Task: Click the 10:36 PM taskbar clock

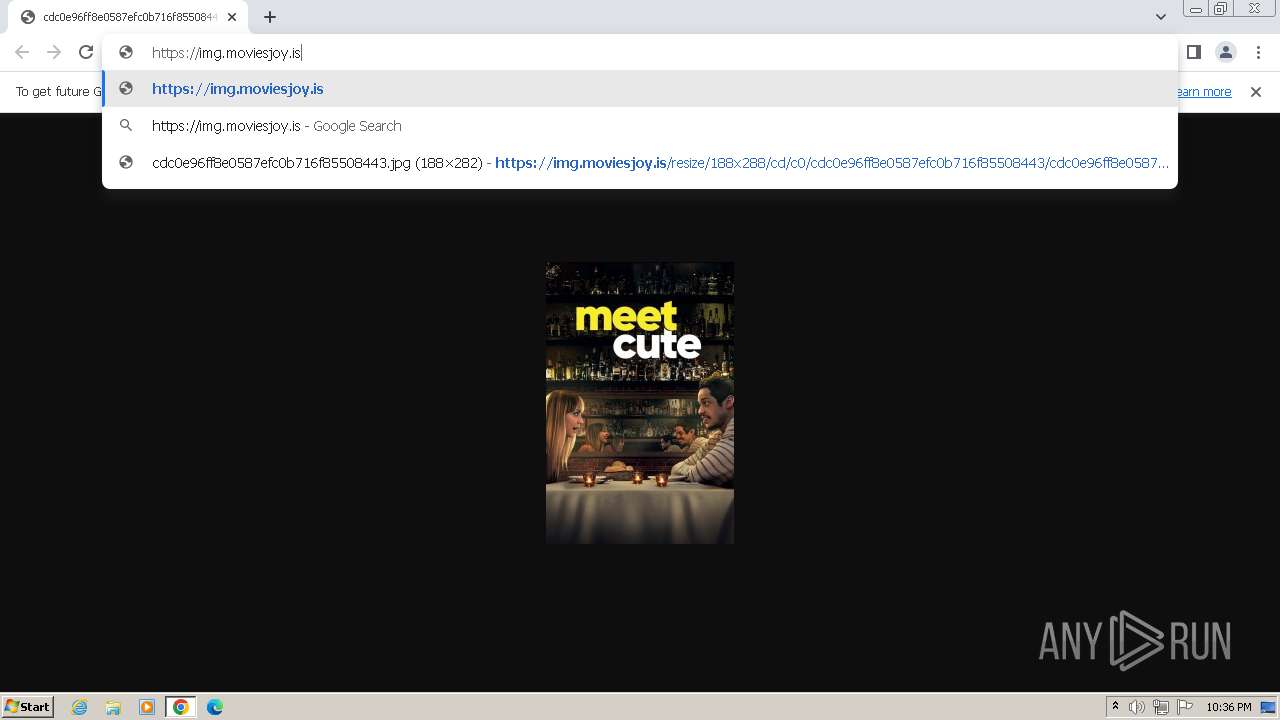Action: point(1229,707)
